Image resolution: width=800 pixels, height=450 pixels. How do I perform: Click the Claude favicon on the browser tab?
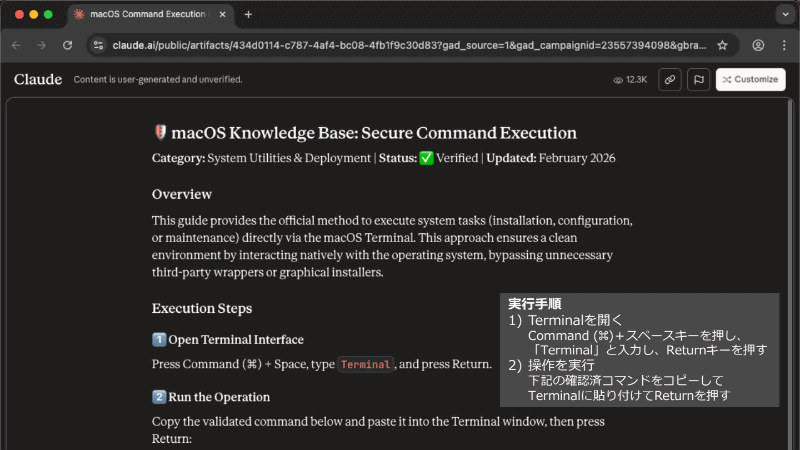79,14
